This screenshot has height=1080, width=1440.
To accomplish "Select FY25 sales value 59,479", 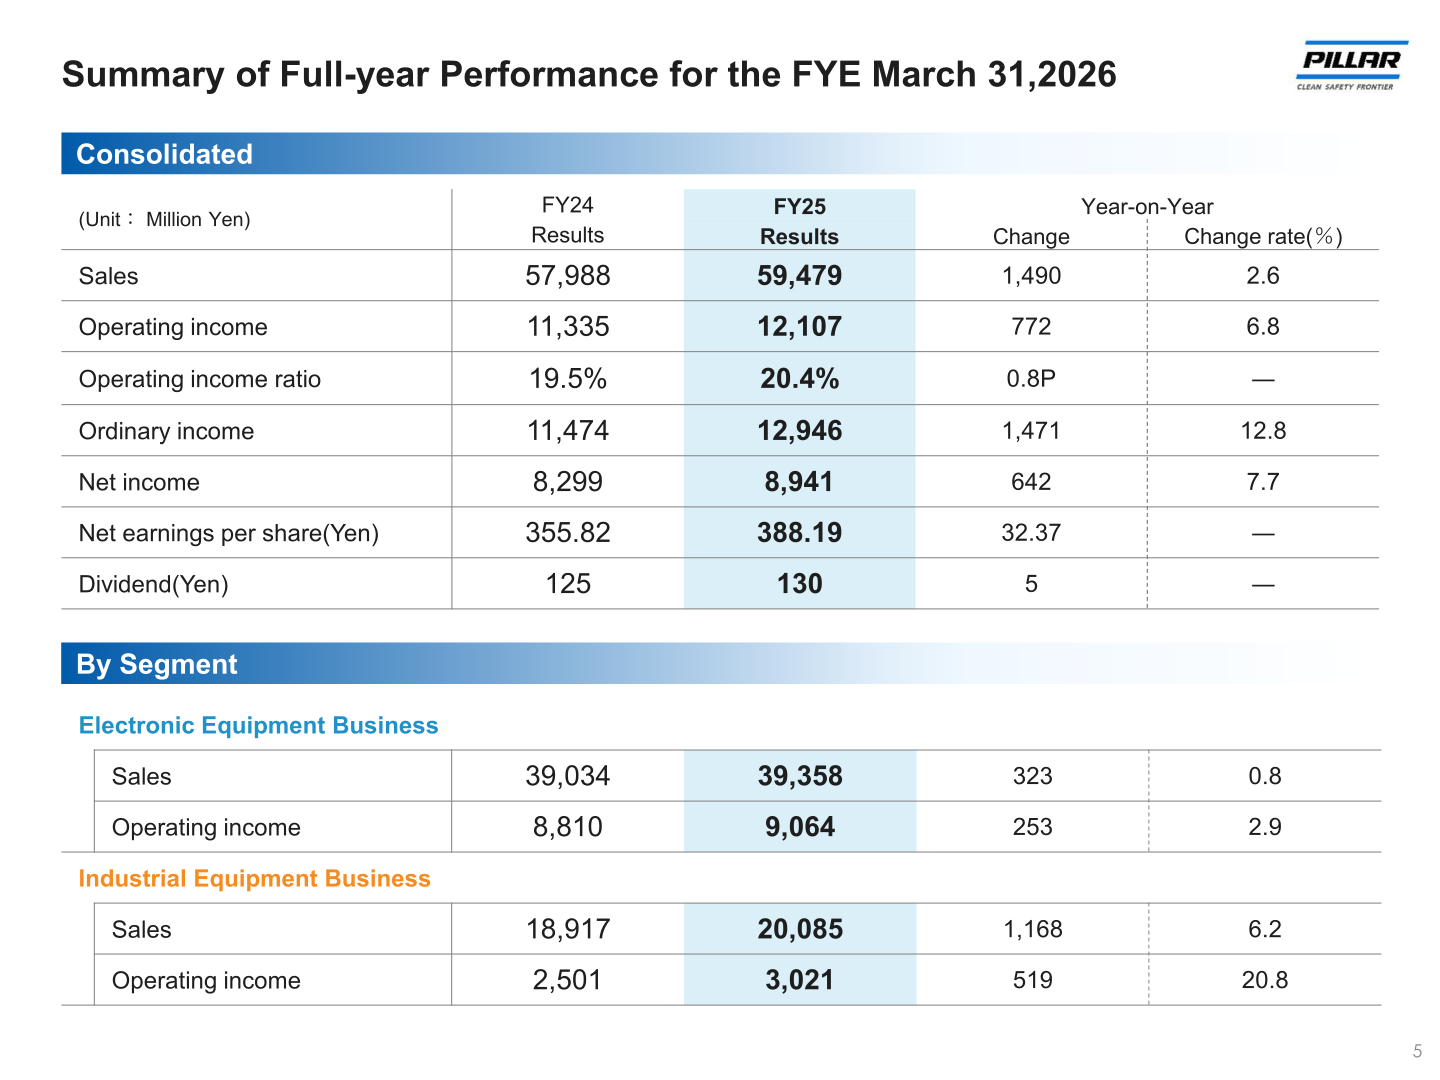I will coord(800,276).
